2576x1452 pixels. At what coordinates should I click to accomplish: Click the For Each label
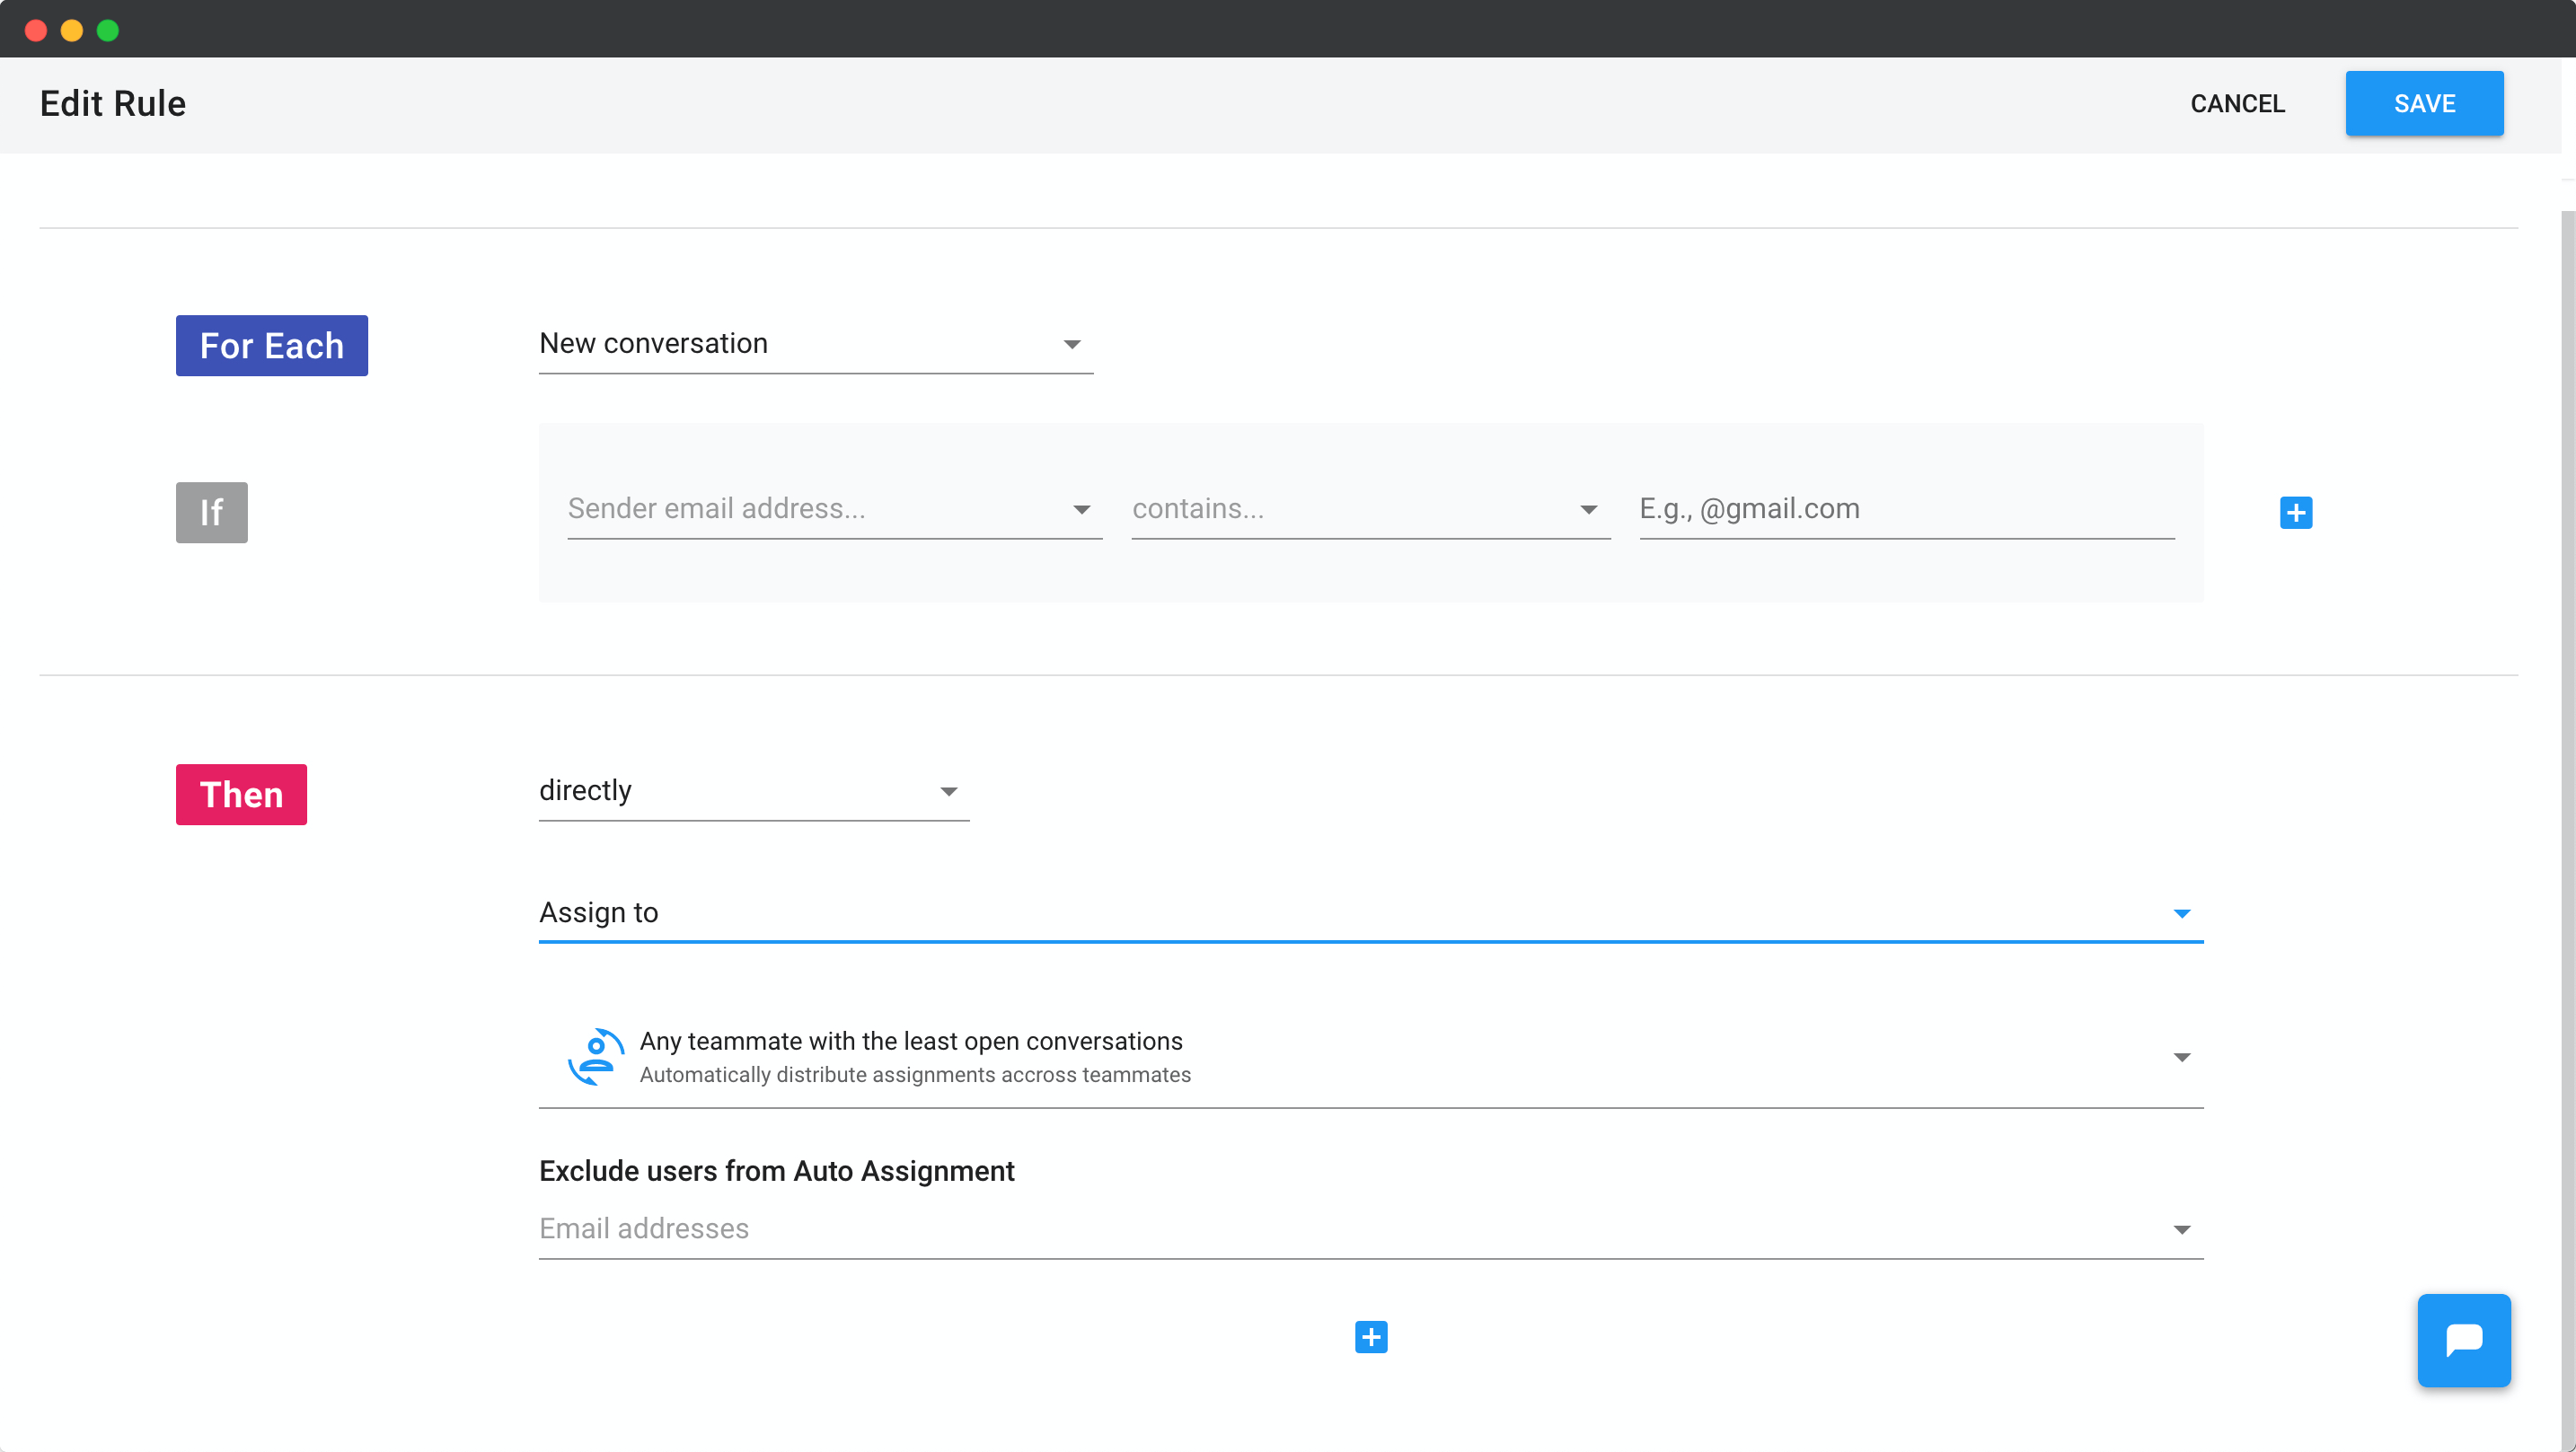point(271,345)
